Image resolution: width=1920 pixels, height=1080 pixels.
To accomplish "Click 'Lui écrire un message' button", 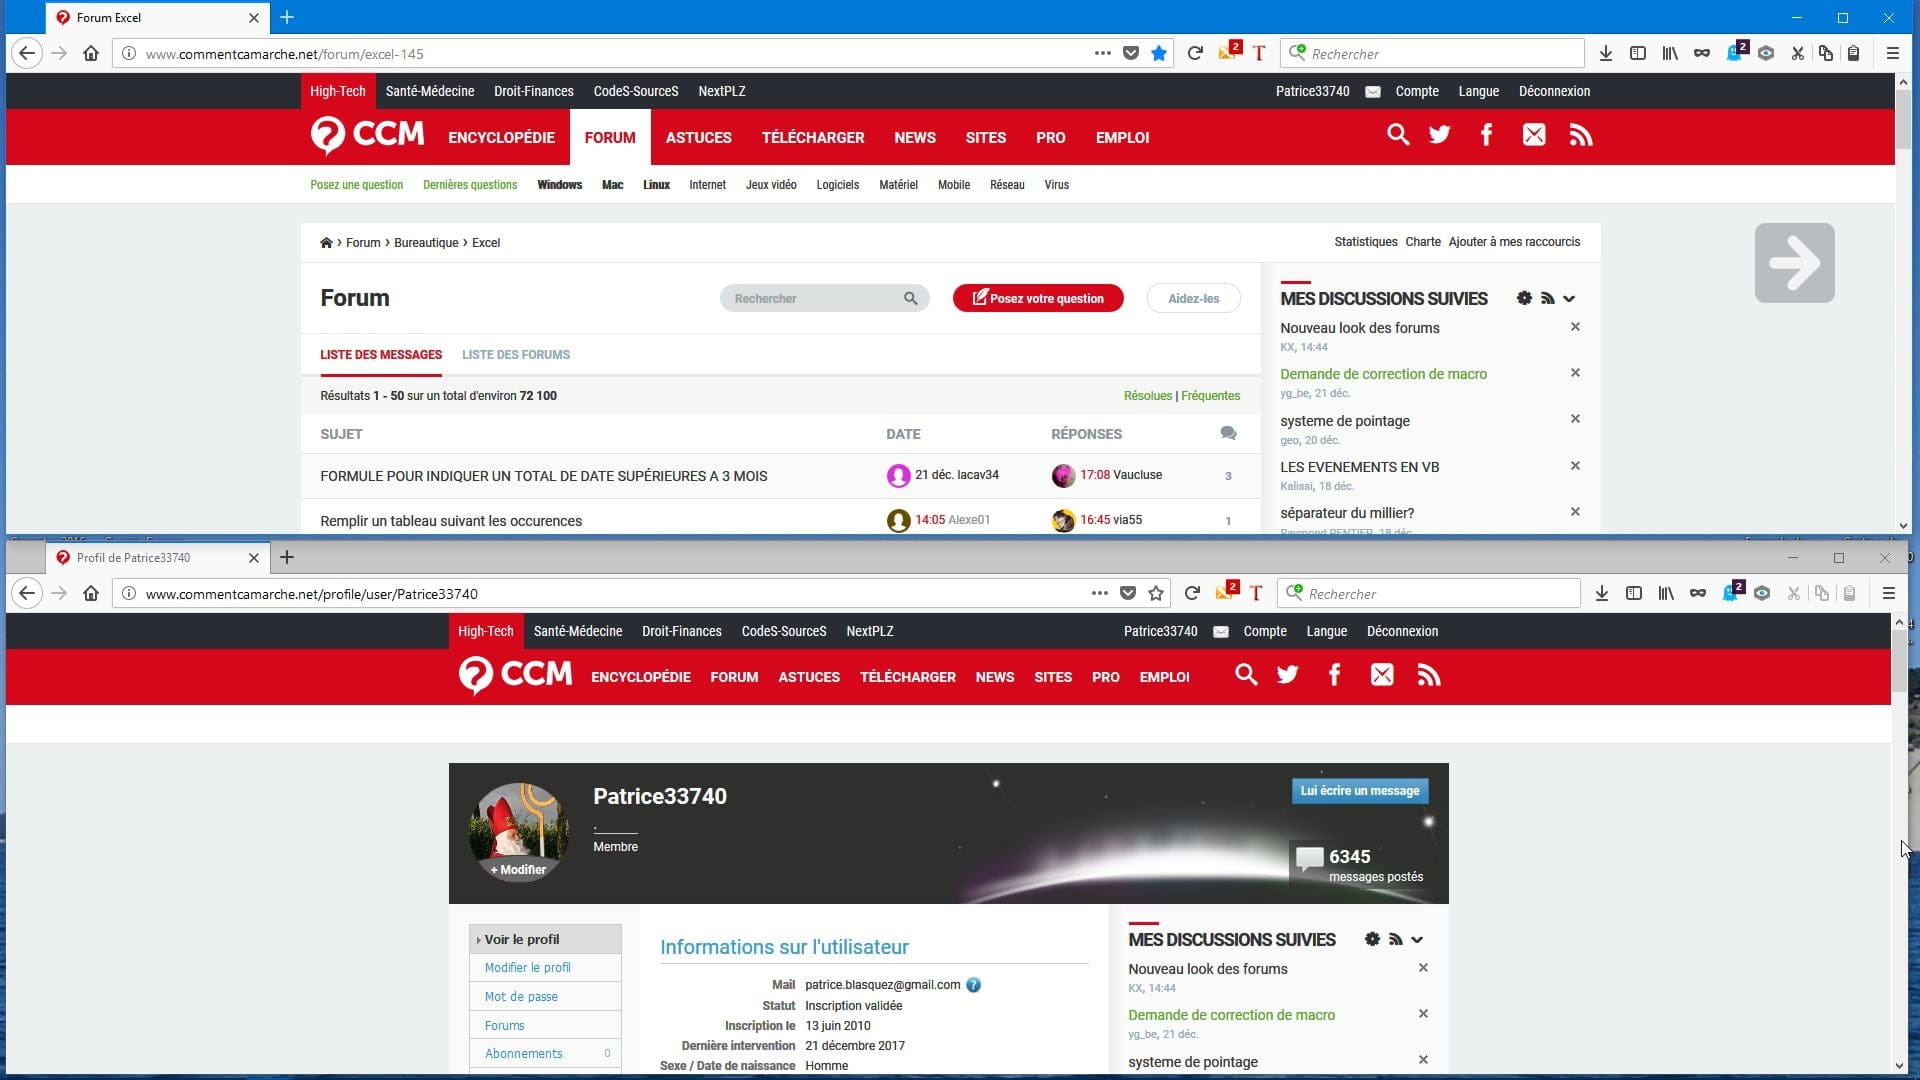I will coord(1359,791).
